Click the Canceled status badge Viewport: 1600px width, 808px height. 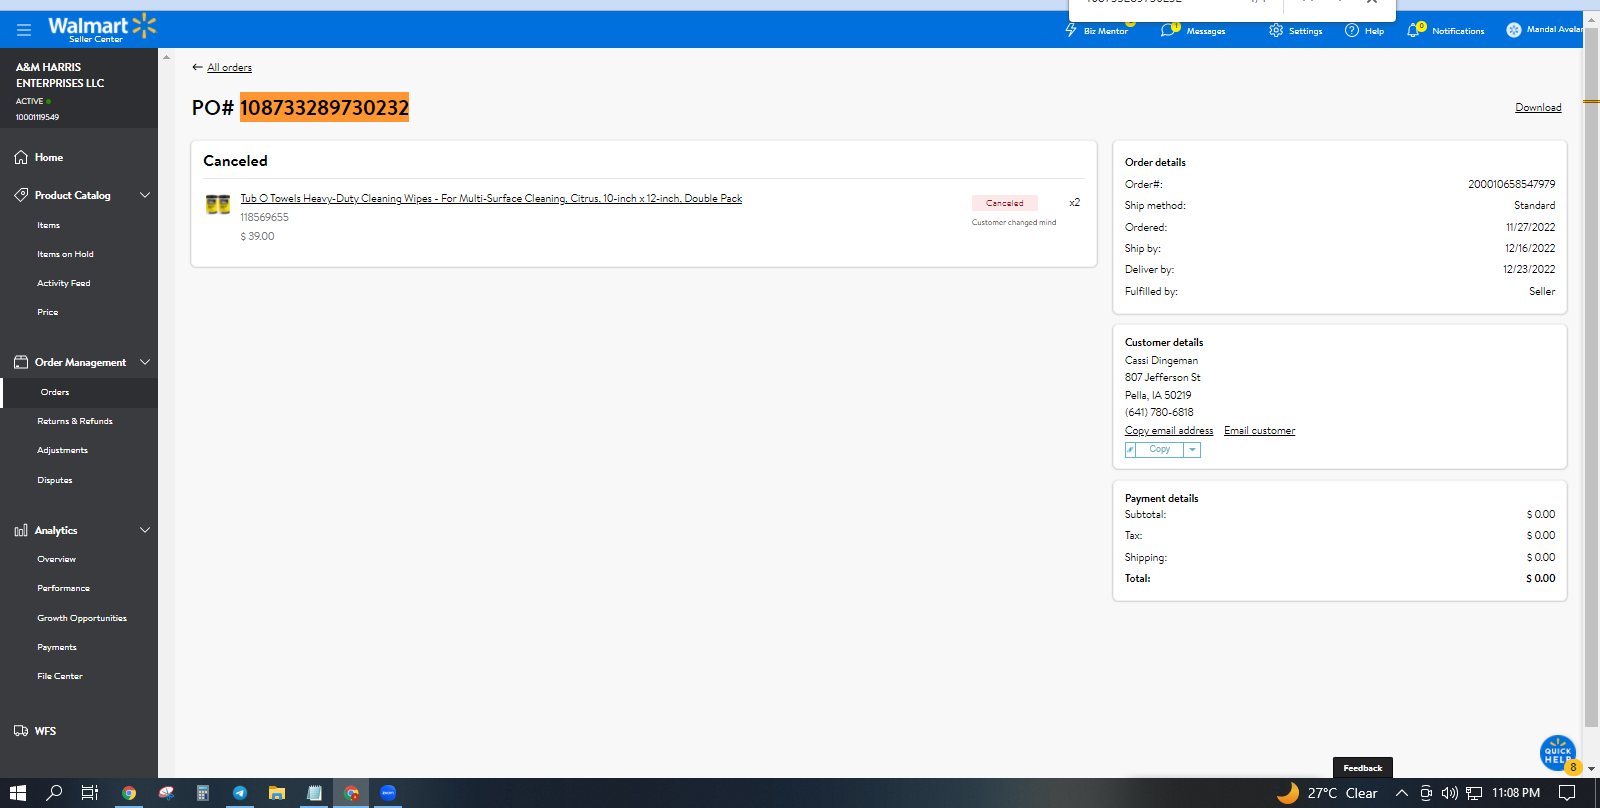point(1005,203)
